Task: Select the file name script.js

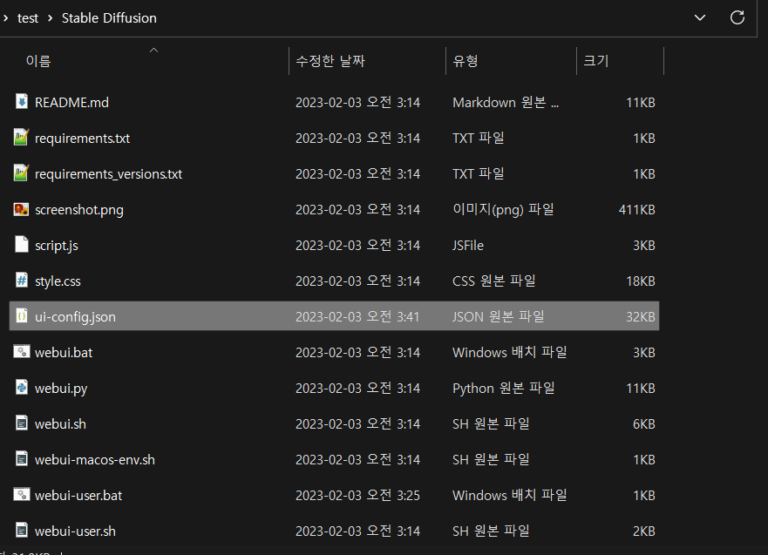Action: pos(56,245)
